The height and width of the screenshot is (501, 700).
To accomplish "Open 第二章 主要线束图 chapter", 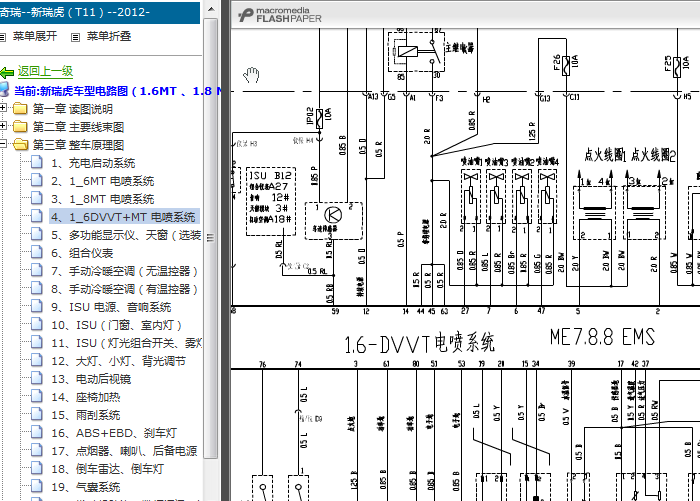I will point(78,127).
